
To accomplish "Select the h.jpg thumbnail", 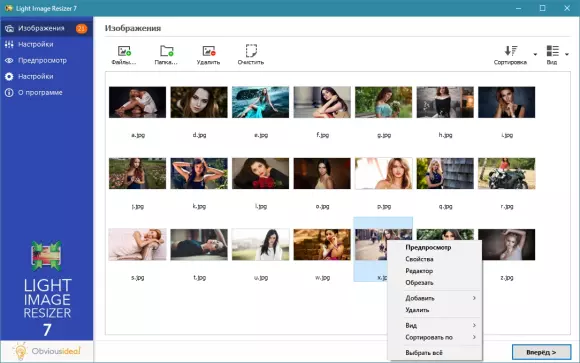I will 445,102.
